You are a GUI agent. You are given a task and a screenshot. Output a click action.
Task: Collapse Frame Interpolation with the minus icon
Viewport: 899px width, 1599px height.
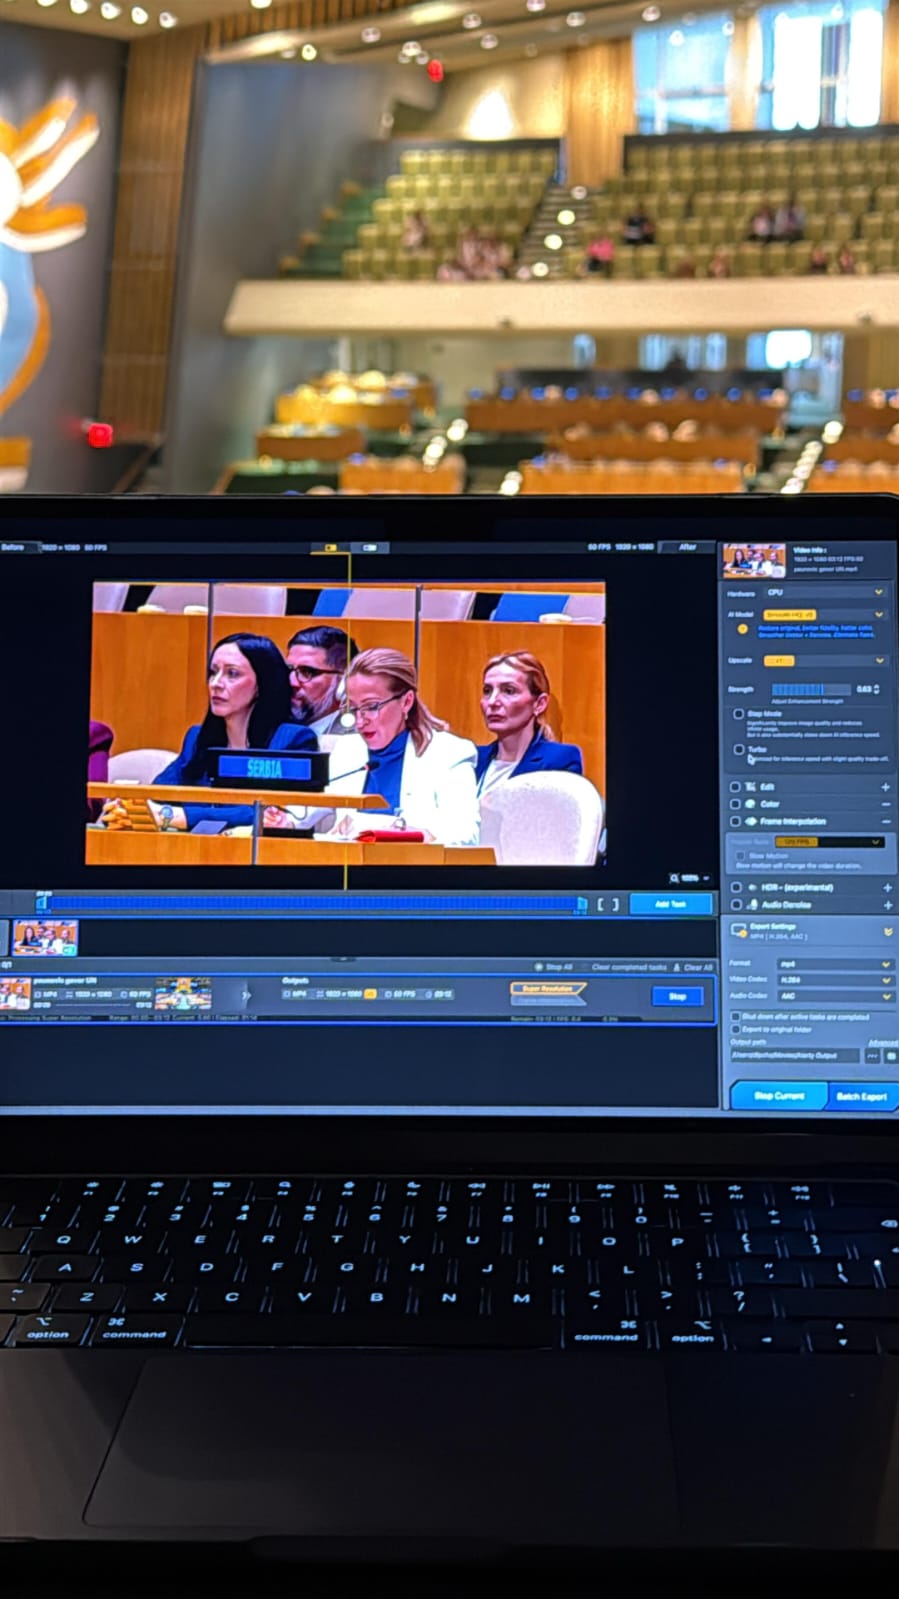[886, 821]
